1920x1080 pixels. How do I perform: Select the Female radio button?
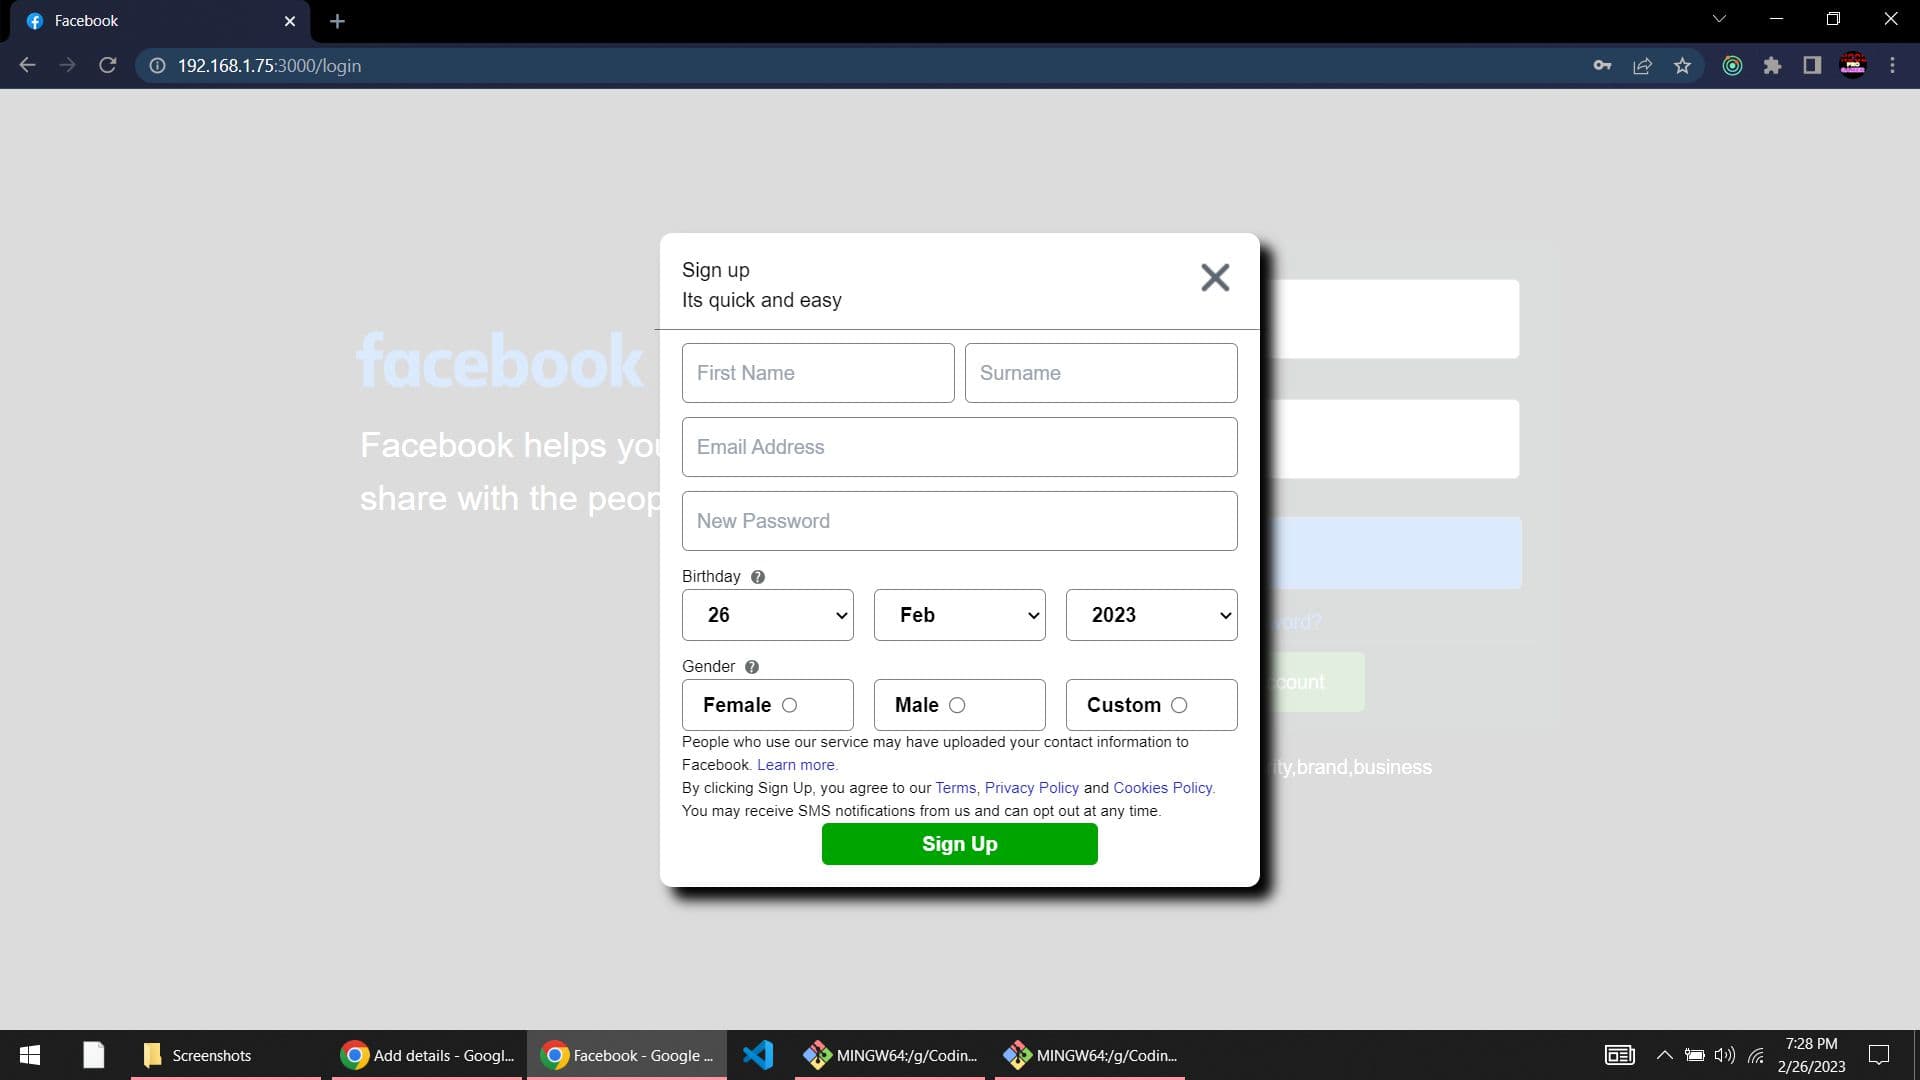click(x=789, y=705)
